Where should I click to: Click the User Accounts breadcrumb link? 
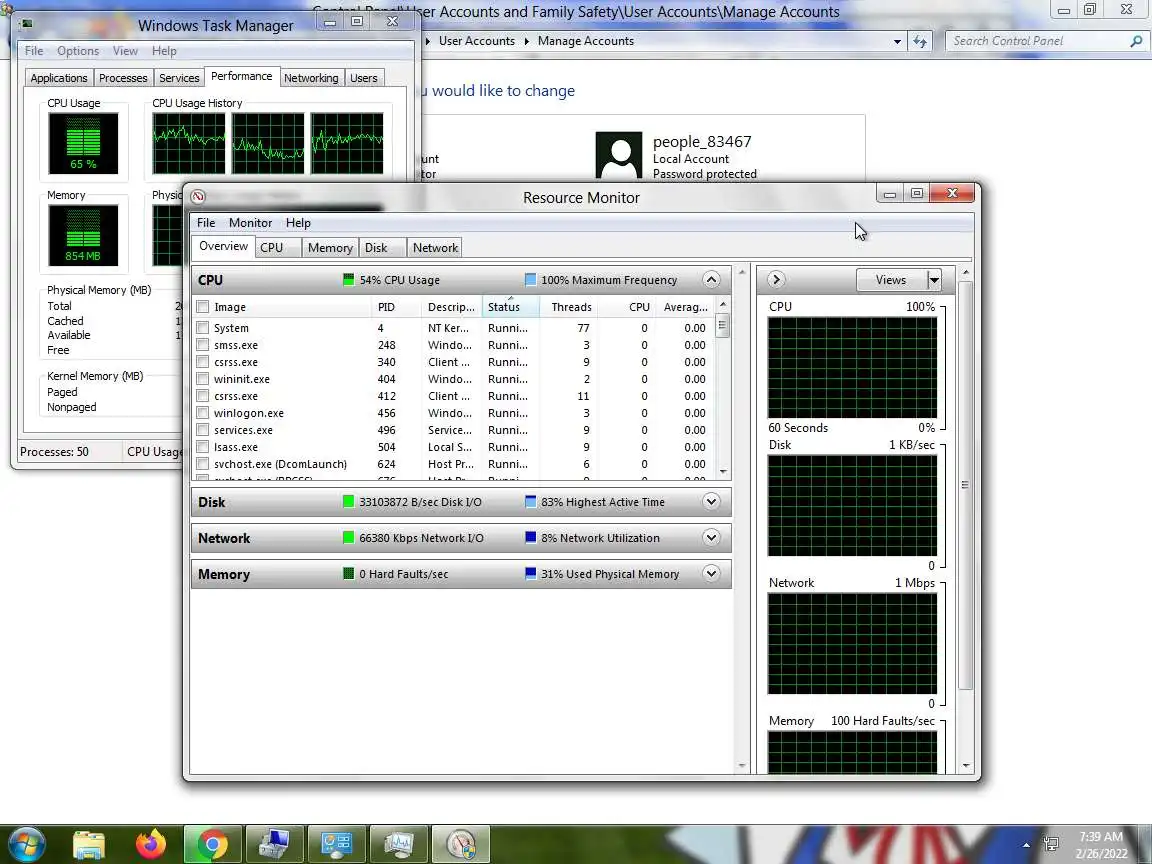[477, 41]
